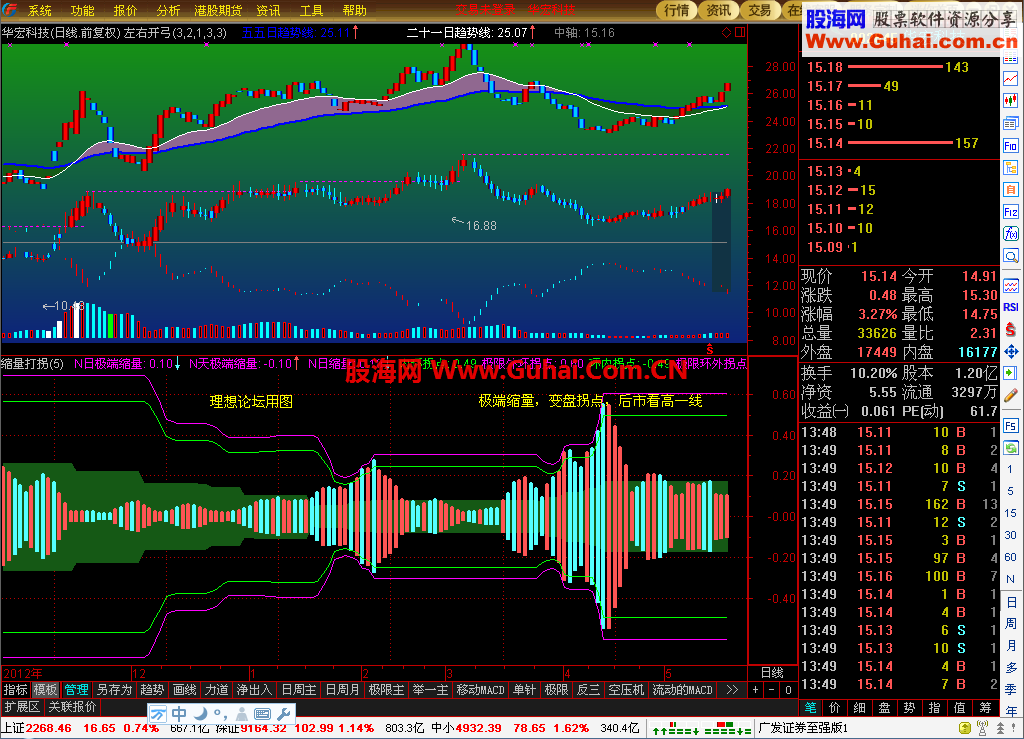Click the keyboard icon on IME toolbar
The height and width of the screenshot is (739, 1024).
point(263,714)
